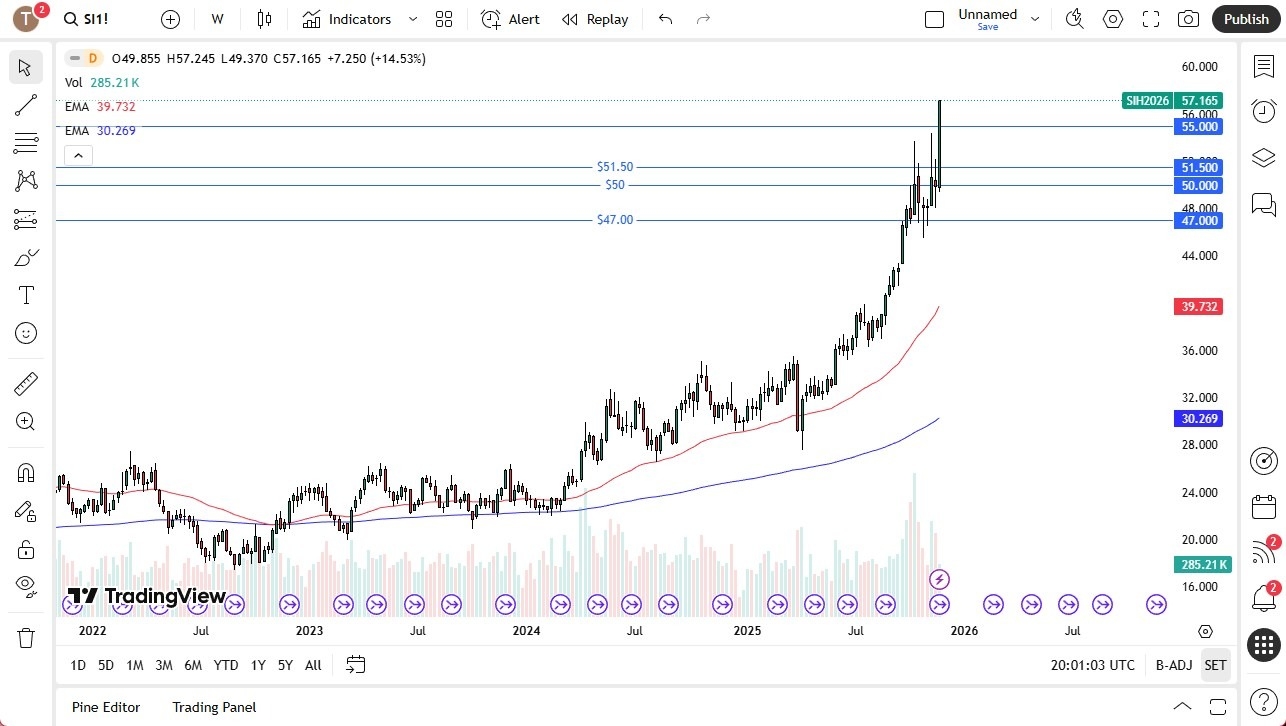Hide all drawings with eye icon
The image size is (1286, 726).
(x=26, y=585)
